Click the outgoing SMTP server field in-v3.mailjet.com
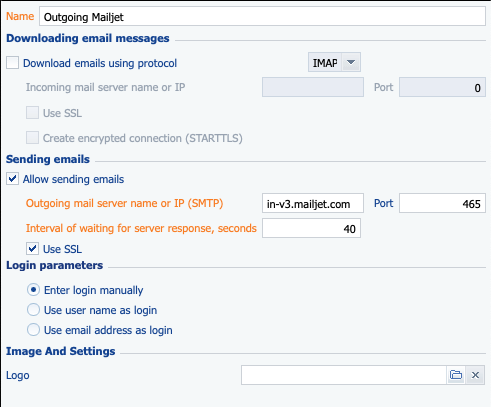491x407 pixels. (313, 203)
